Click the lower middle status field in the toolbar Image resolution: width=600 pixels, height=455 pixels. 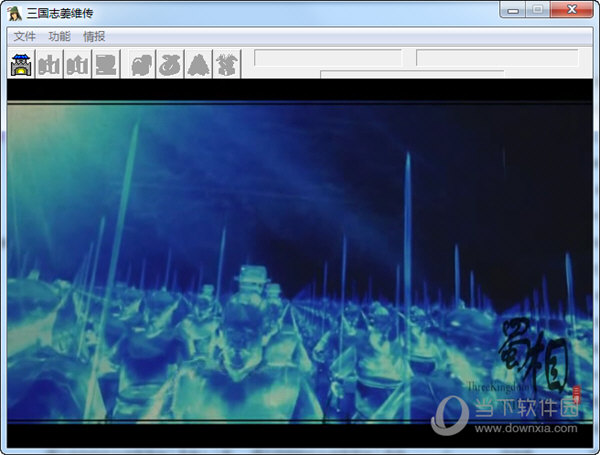(x=412, y=74)
